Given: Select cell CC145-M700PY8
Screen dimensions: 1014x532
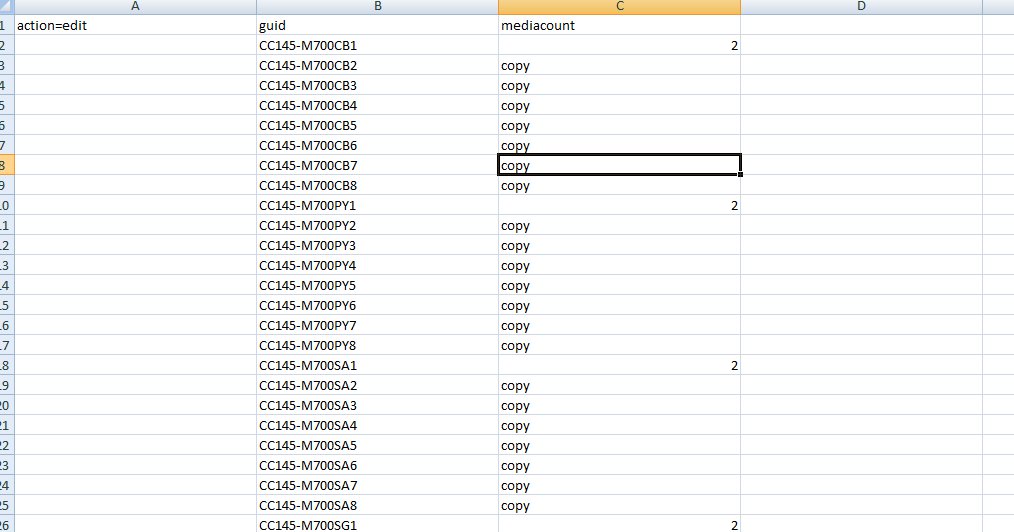Looking at the screenshot, I should (378, 346).
